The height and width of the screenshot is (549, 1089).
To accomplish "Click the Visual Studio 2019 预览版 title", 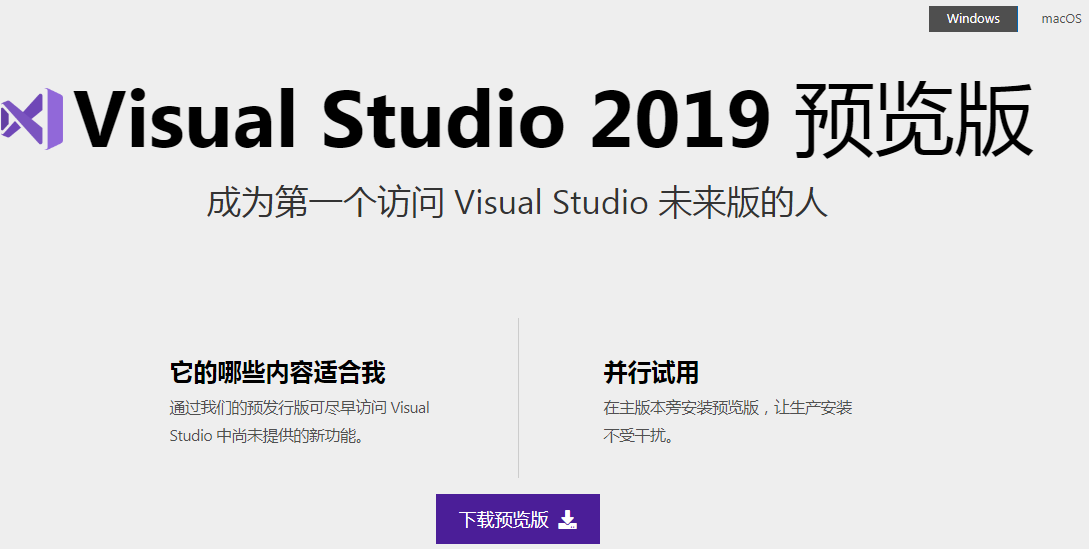I will 553,120.
